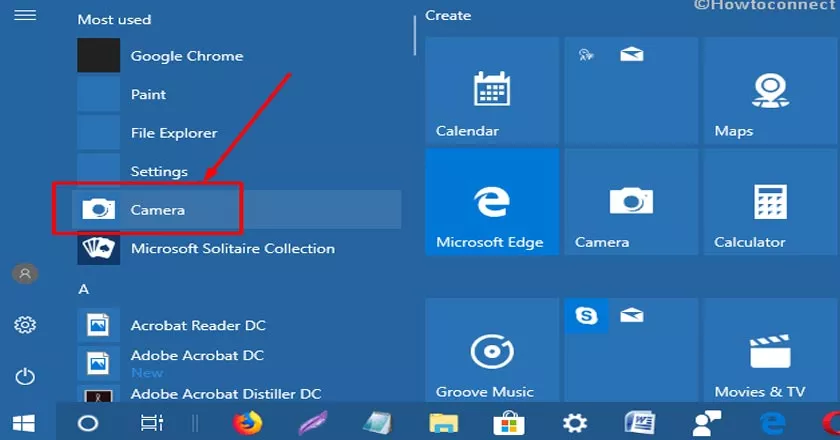Click the Start menu app list scrollbar
This screenshot has height=440, width=840.
[415, 35]
